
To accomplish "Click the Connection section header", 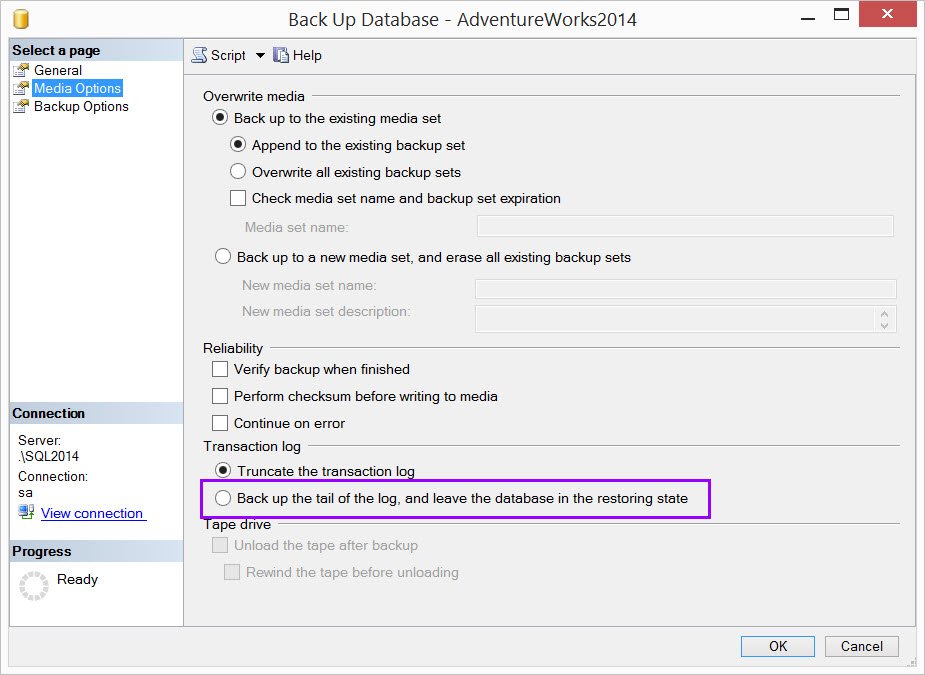I will click(x=96, y=413).
